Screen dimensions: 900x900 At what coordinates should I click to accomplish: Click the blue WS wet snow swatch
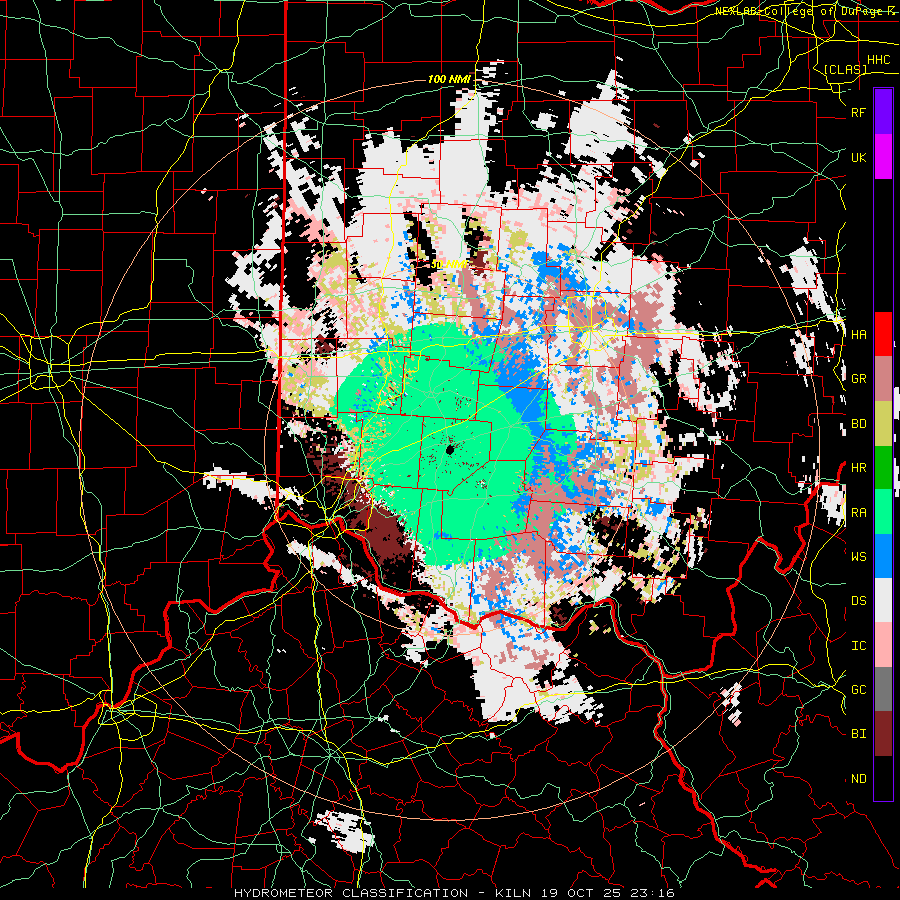(x=883, y=556)
